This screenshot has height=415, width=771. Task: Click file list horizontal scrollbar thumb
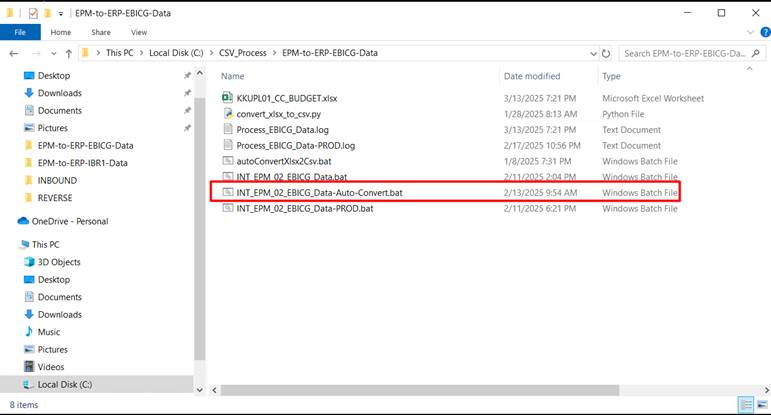pos(419,390)
